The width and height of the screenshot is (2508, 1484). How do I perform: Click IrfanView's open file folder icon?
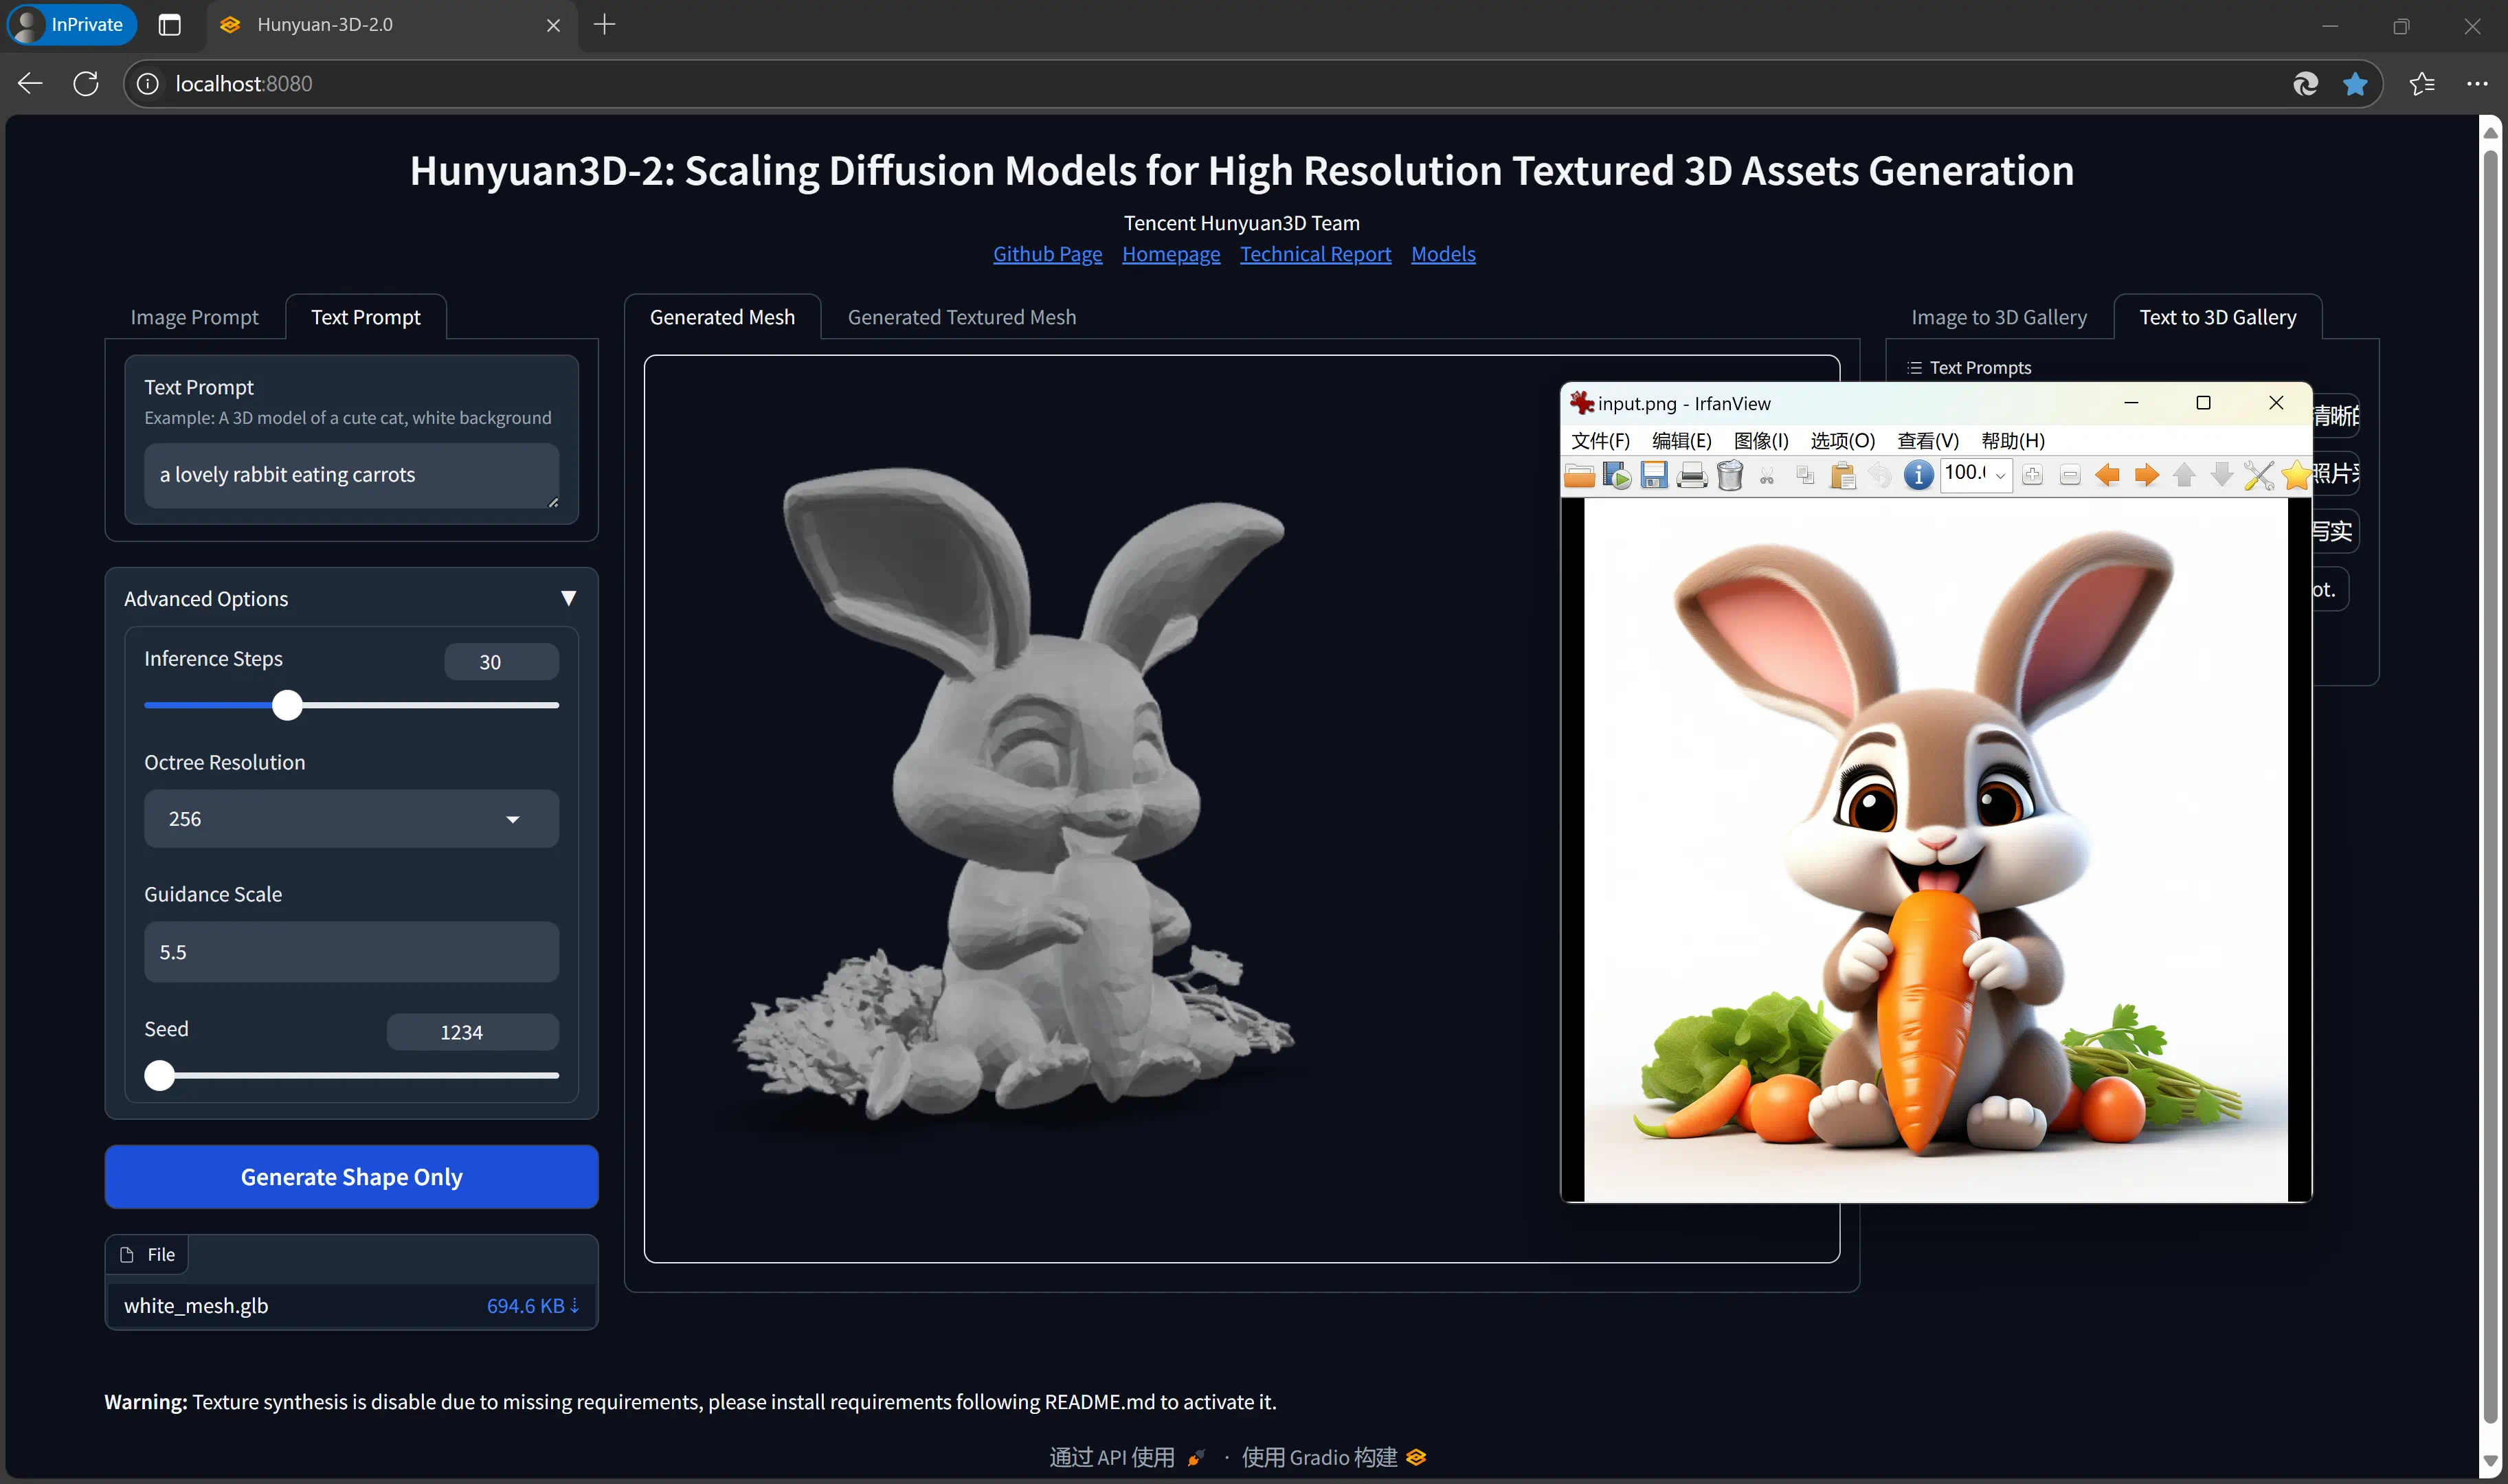tap(1579, 475)
